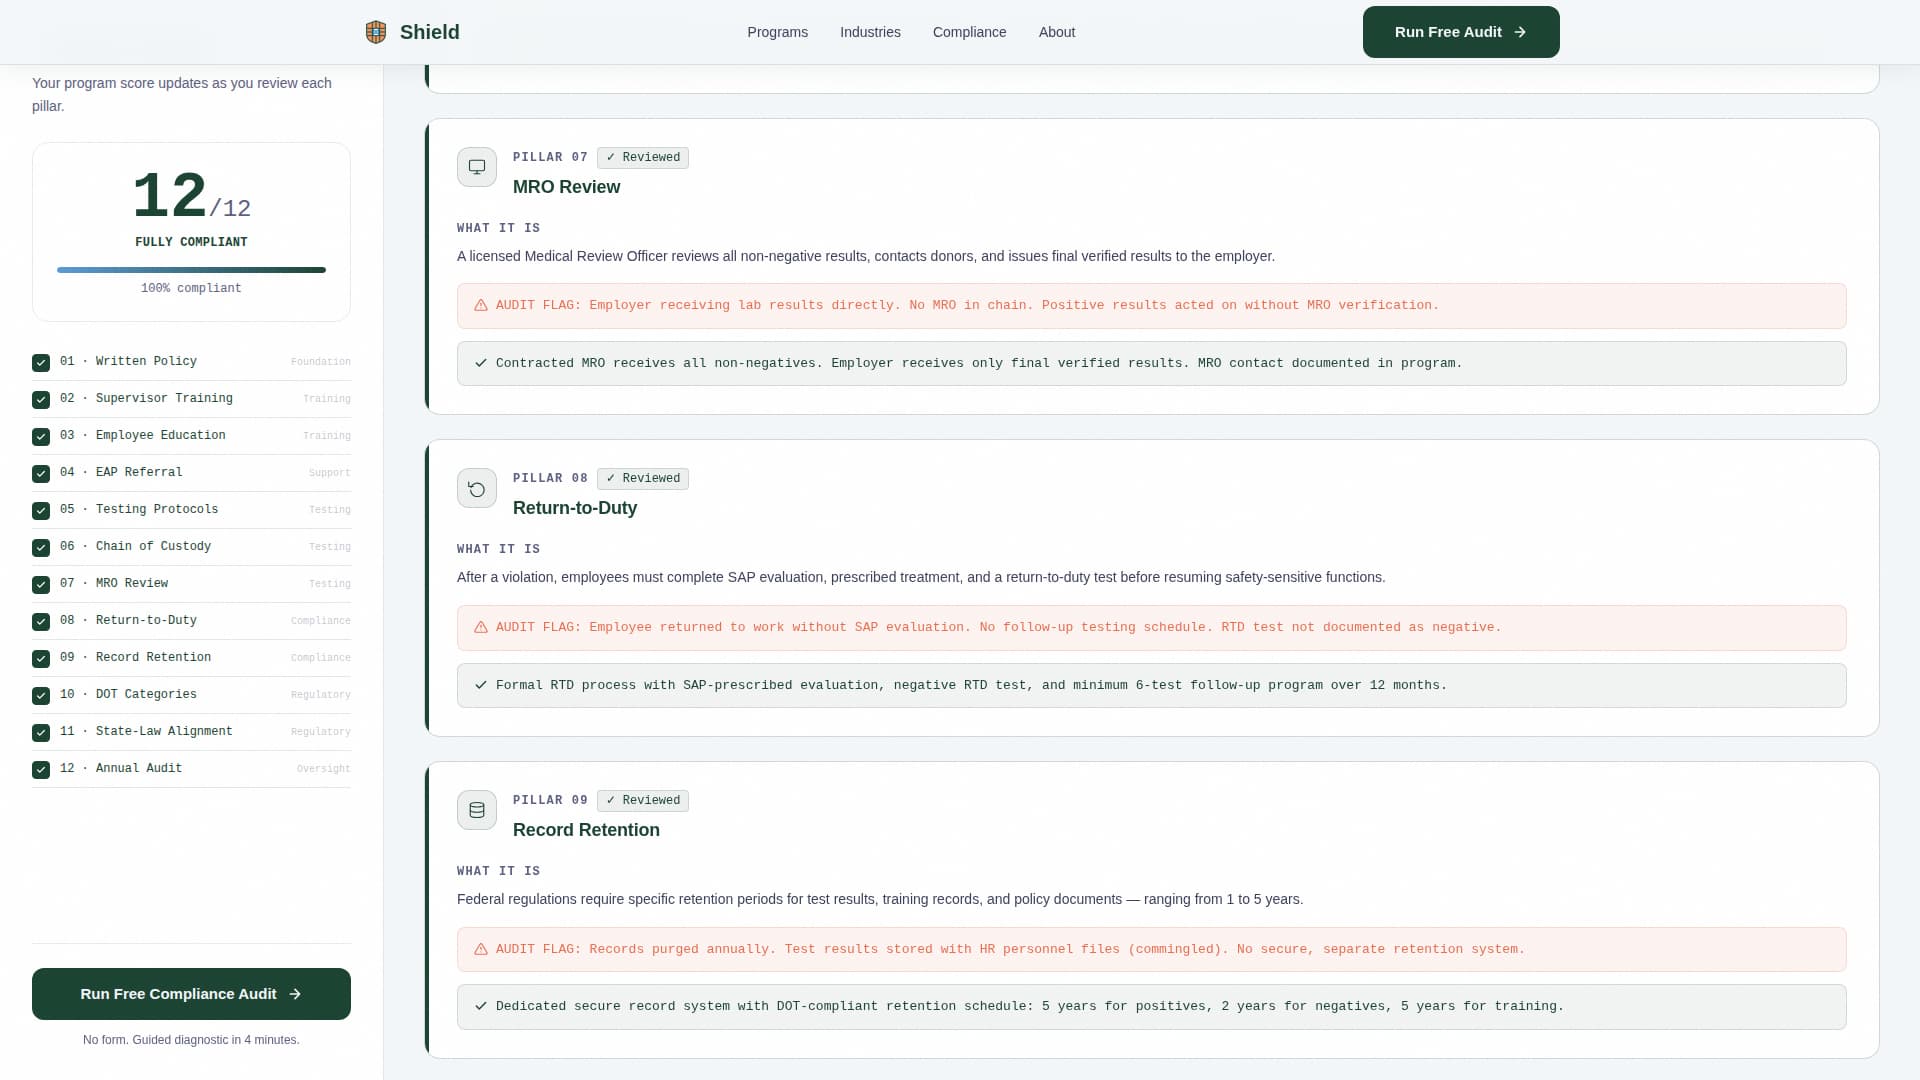Viewport: 1920px width, 1080px height.
Task: Open the About nav item
Action: point(1057,32)
